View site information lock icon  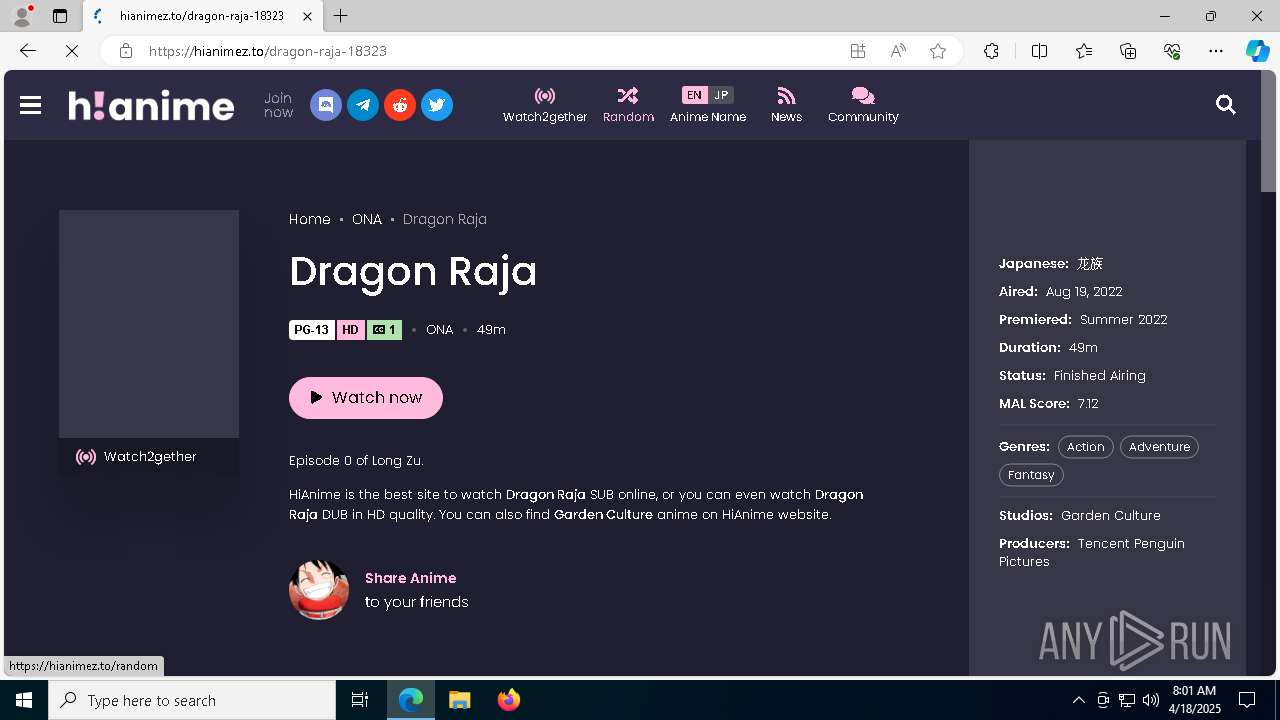[126, 51]
